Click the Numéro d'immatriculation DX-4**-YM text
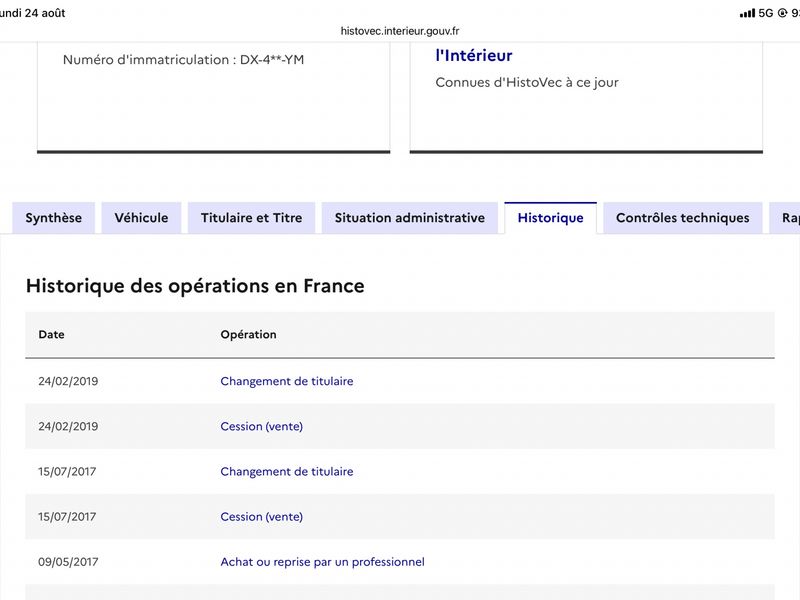800x600 pixels. [184, 60]
